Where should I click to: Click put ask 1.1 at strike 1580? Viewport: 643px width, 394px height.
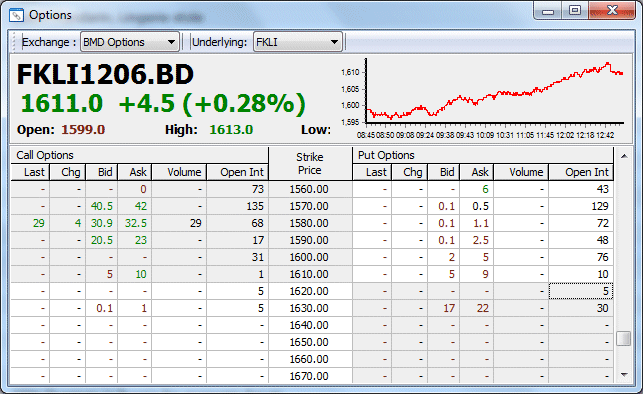click(x=477, y=223)
